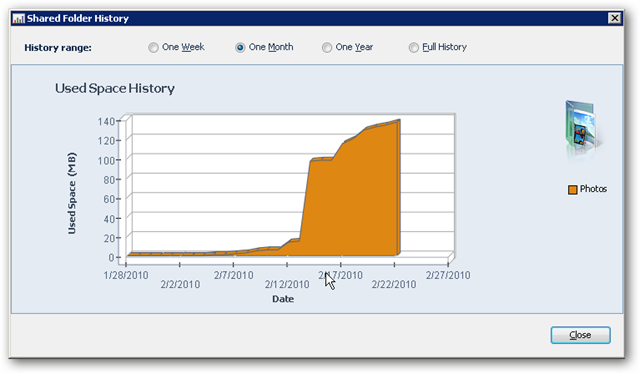Click the Used Space History chart title
The height and width of the screenshot is (374, 640).
point(115,88)
